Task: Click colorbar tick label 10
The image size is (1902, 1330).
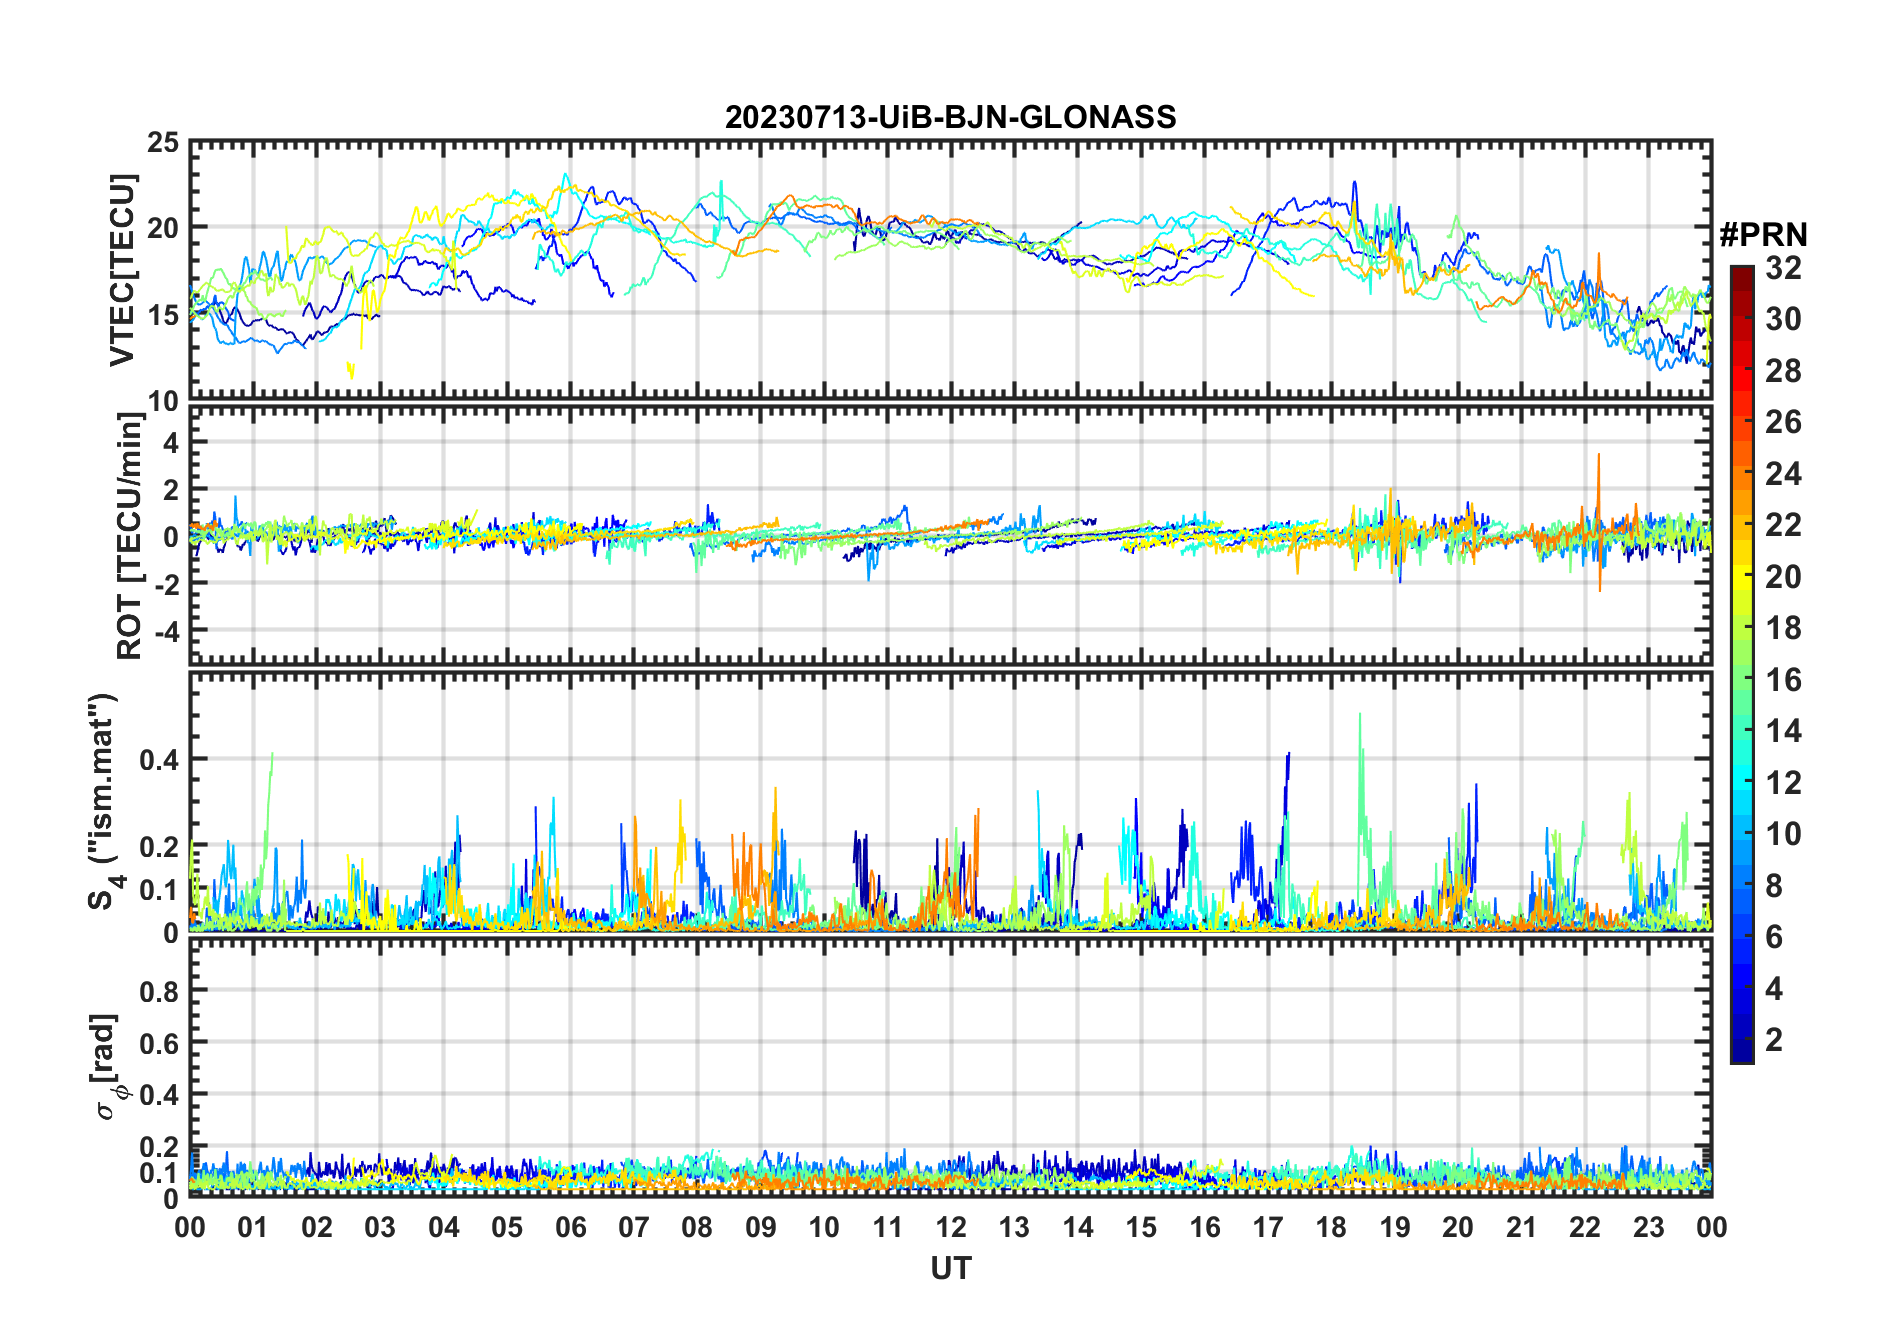Action: point(1783,834)
